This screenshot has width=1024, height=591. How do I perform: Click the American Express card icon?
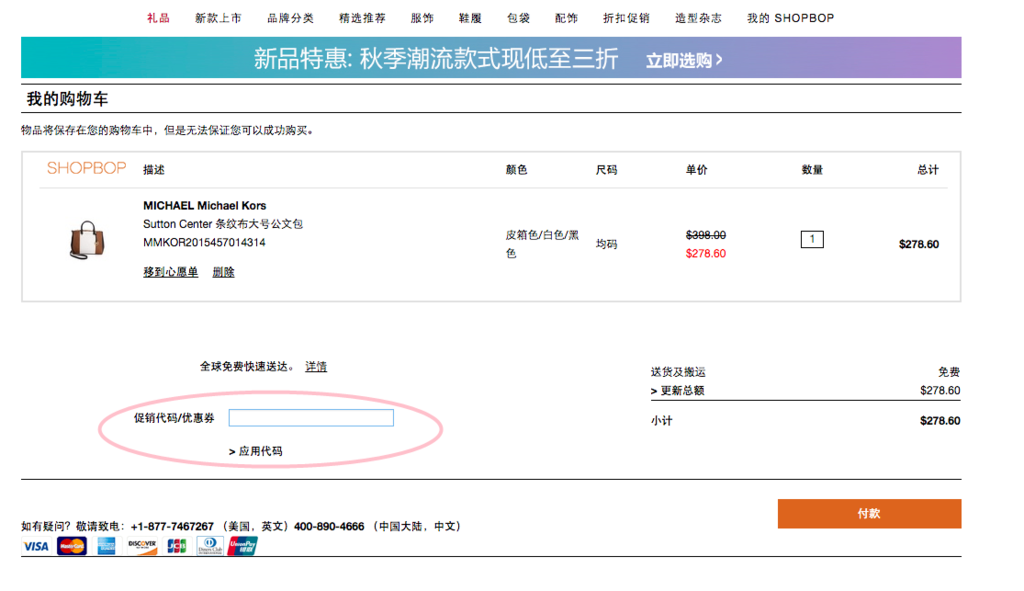point(106,546)
